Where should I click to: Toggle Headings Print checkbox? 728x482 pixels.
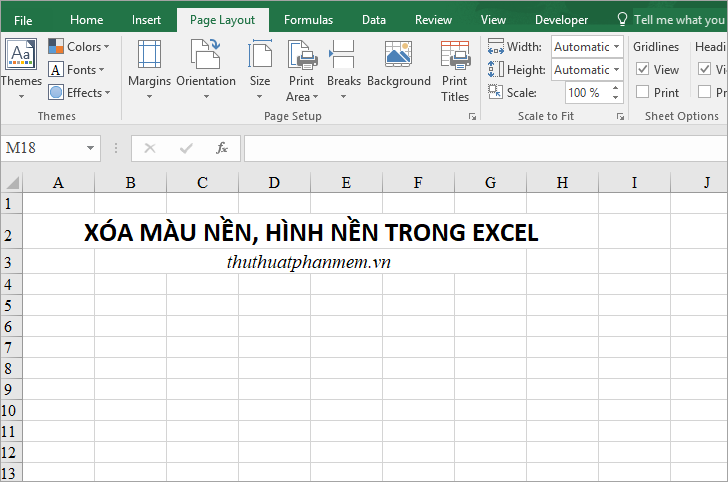[705, 92]
